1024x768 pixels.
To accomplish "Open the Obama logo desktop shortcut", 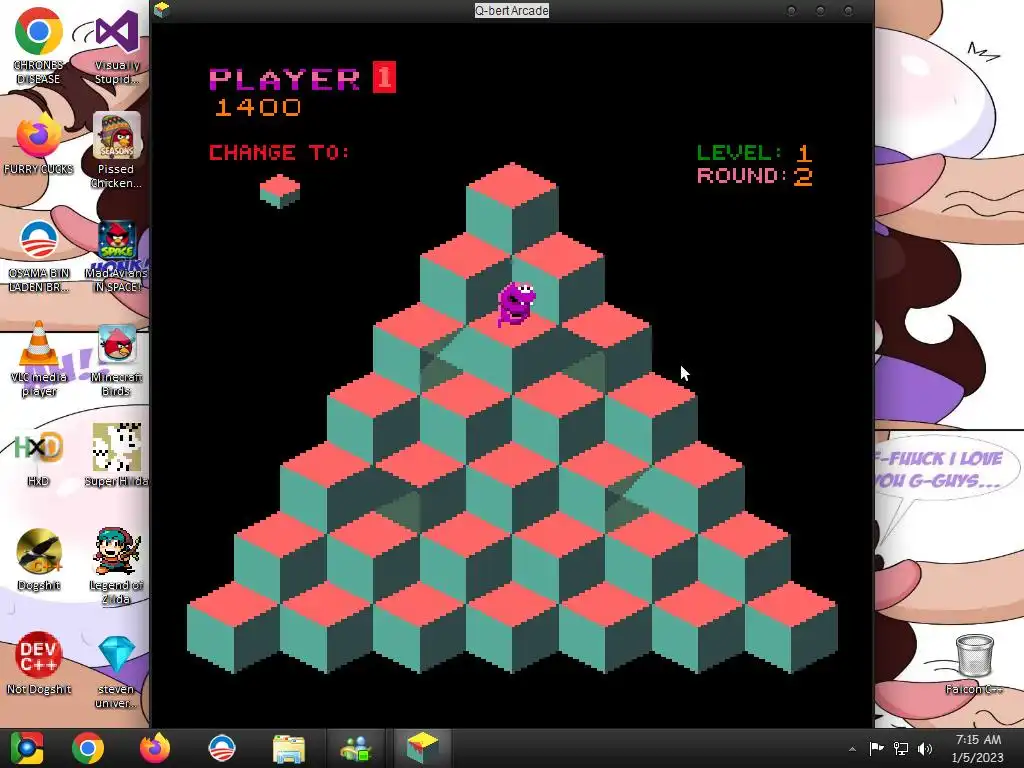I will pyautogui.click(x=39, y=256).
